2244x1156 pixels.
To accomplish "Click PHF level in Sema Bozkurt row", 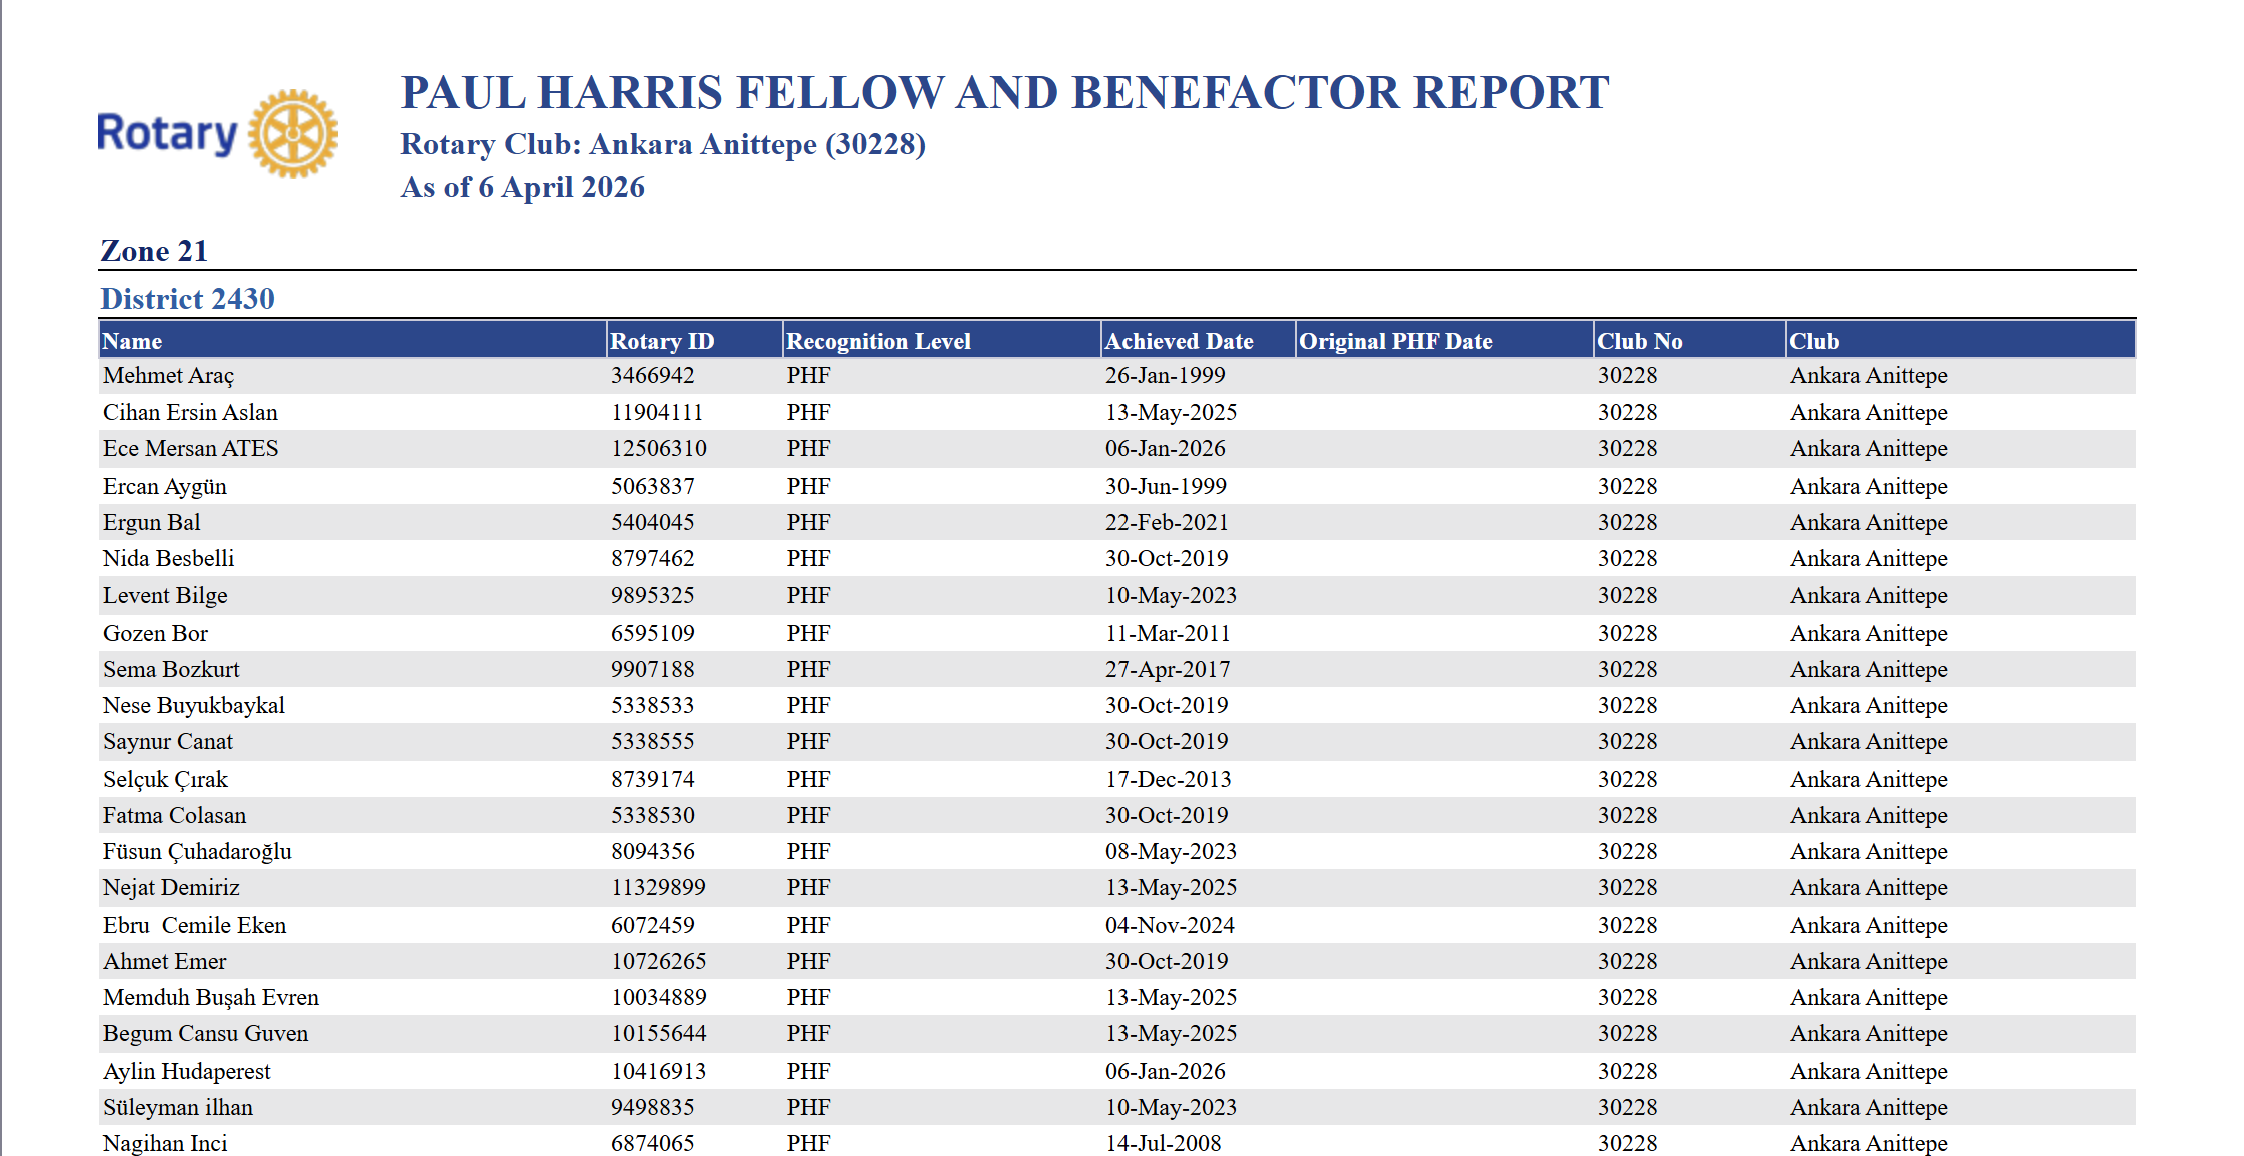I will [808, 669].
